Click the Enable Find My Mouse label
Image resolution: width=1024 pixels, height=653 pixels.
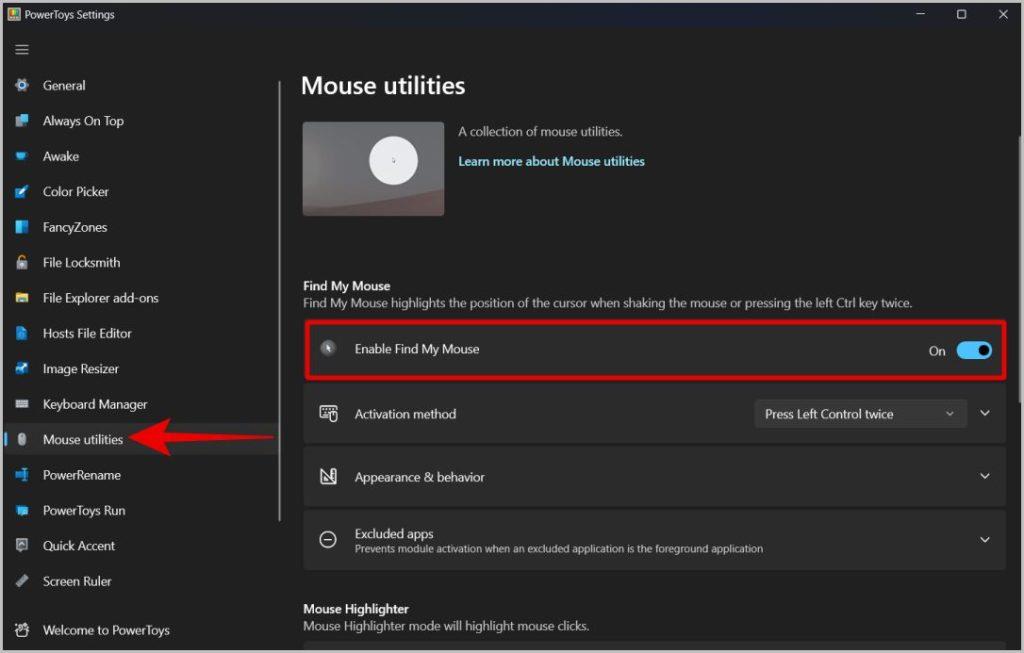[x=417, y=349]
